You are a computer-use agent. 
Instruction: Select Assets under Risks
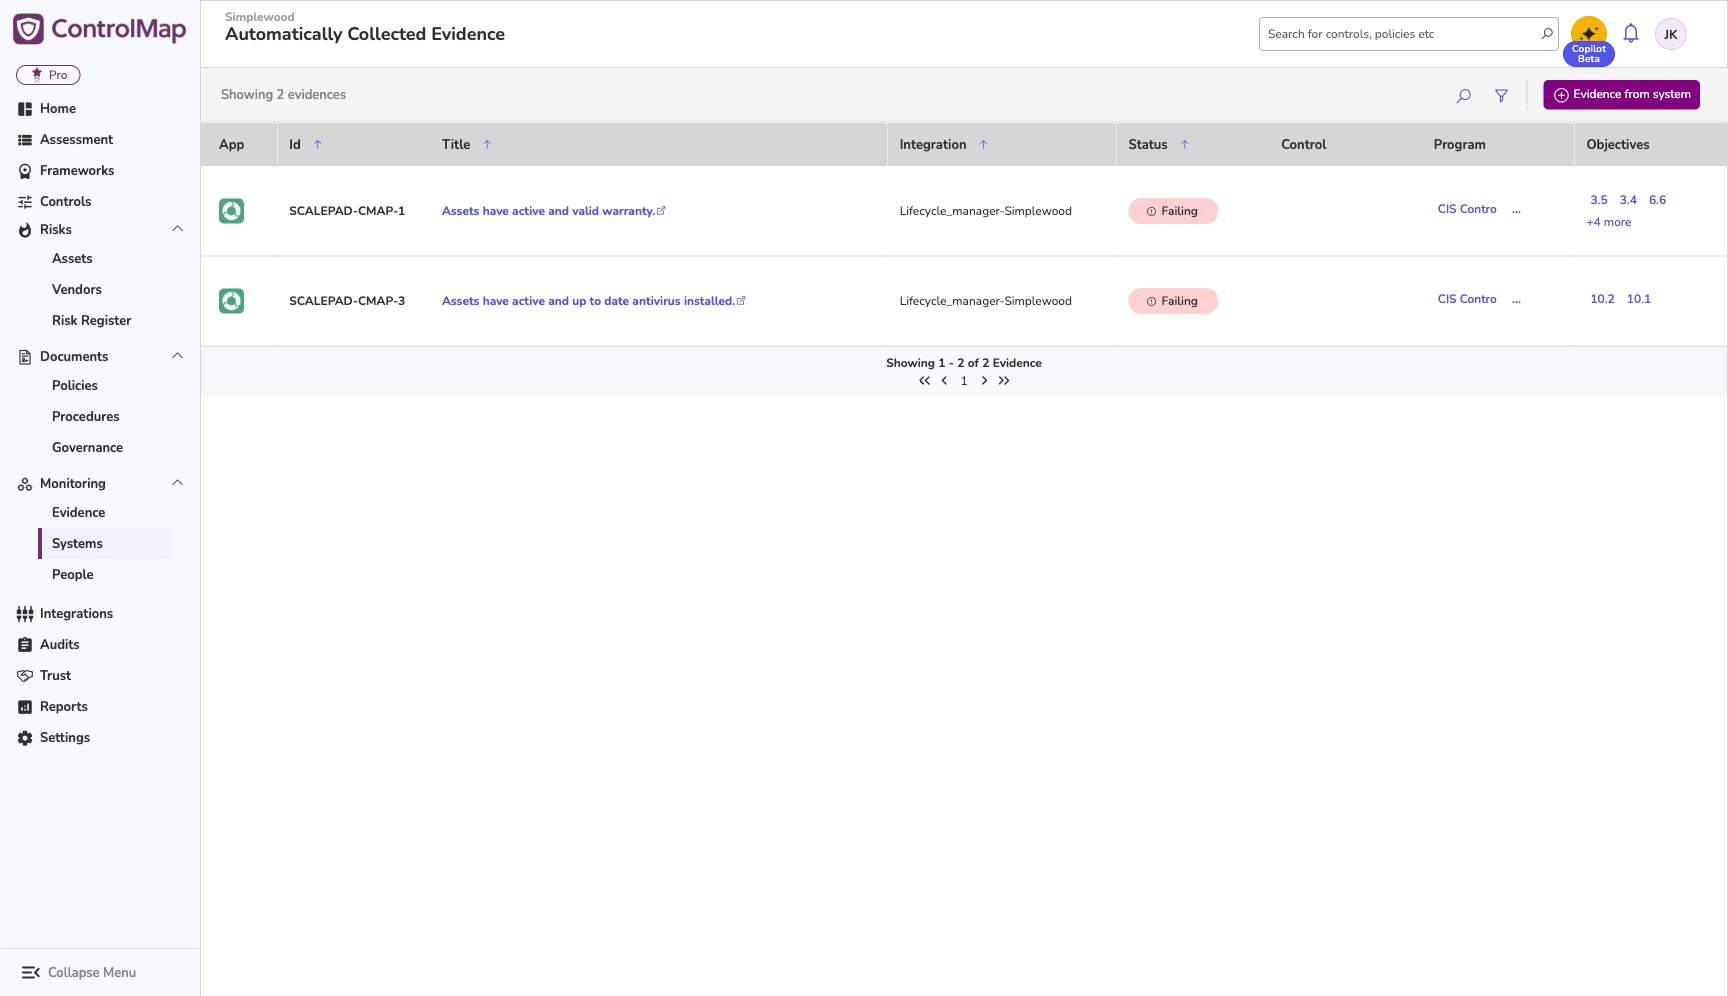72,259
